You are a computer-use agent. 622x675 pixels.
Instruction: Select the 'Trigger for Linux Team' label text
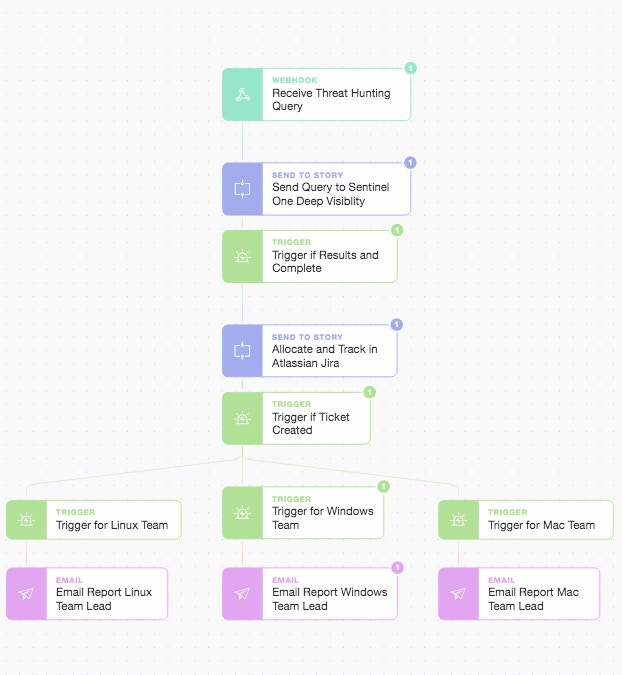(x=112, y=525)
